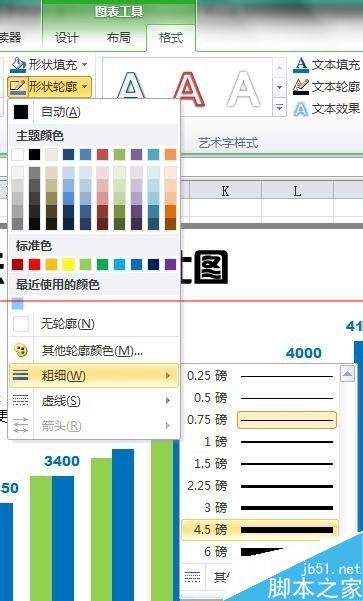Open the 设计 ribbon tab
This screenshot has height=601, width=363.
tap(66, 38)
